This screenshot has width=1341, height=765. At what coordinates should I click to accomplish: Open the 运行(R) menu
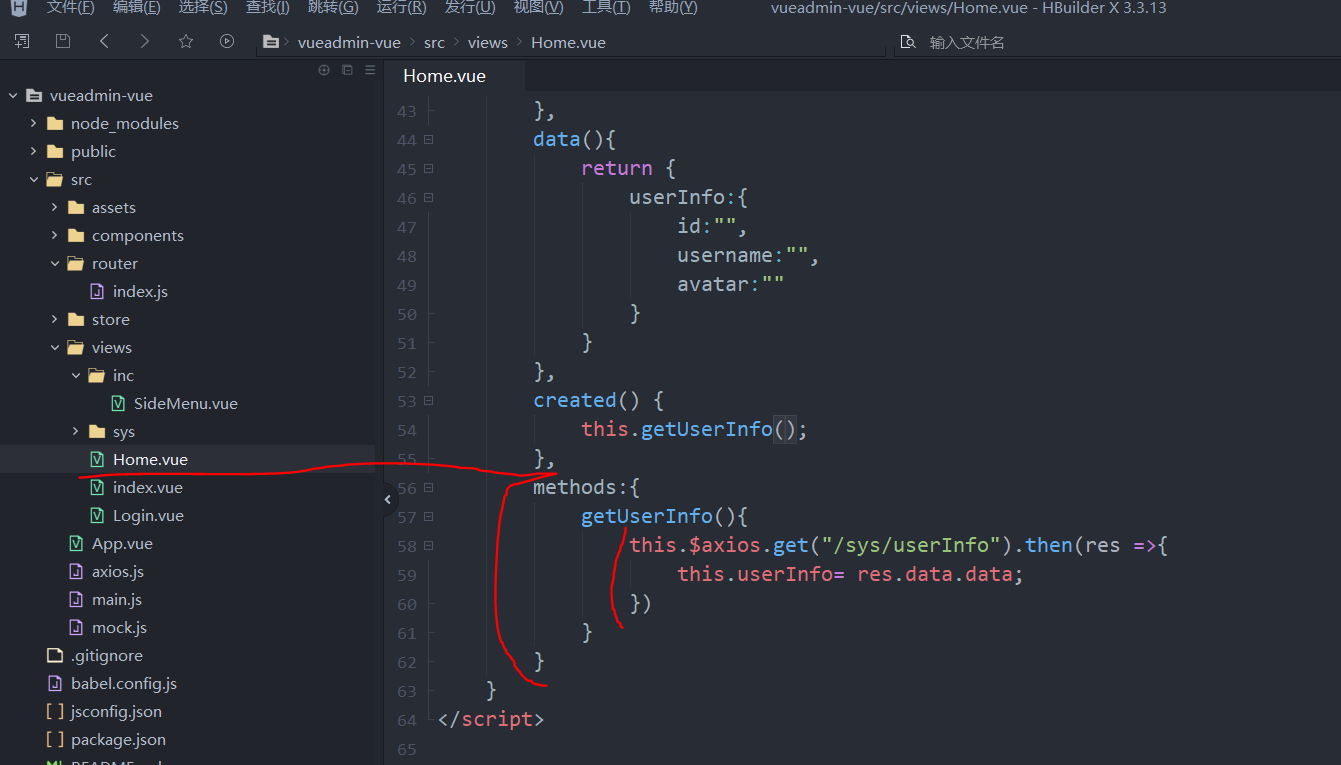pos(401,8)
